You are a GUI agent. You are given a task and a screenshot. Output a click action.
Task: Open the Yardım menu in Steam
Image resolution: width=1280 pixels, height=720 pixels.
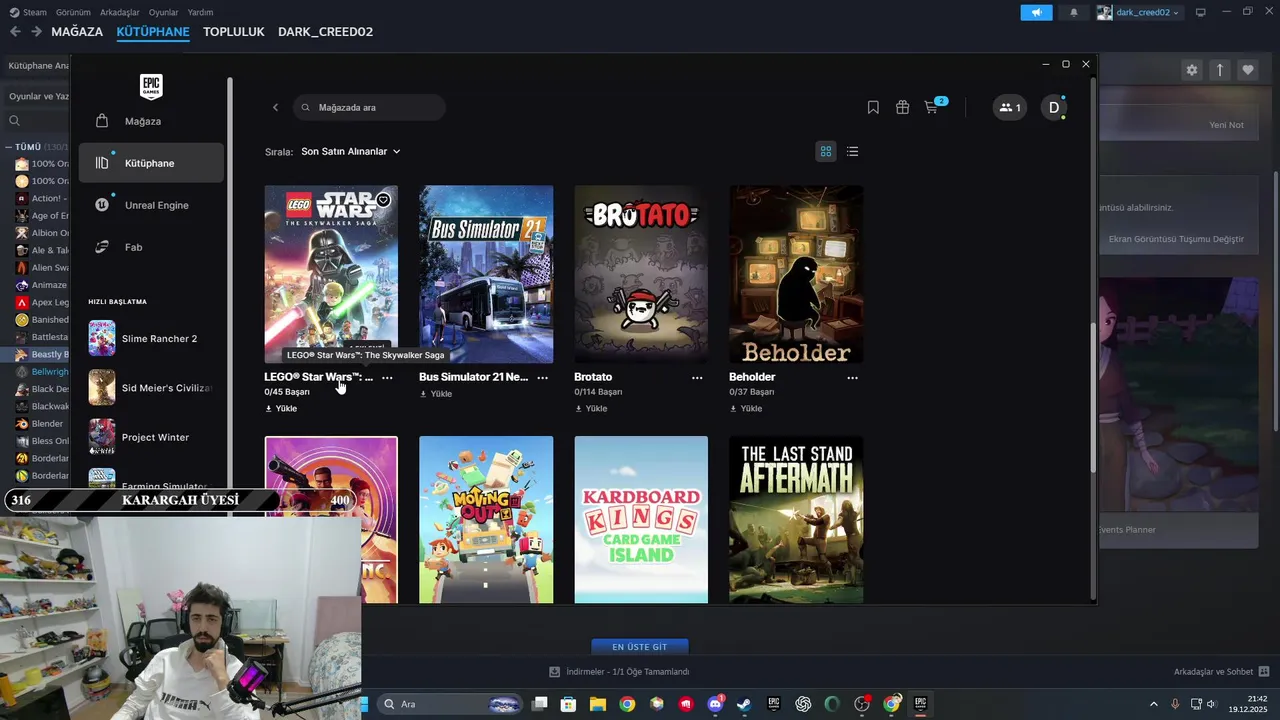(201, 12)
